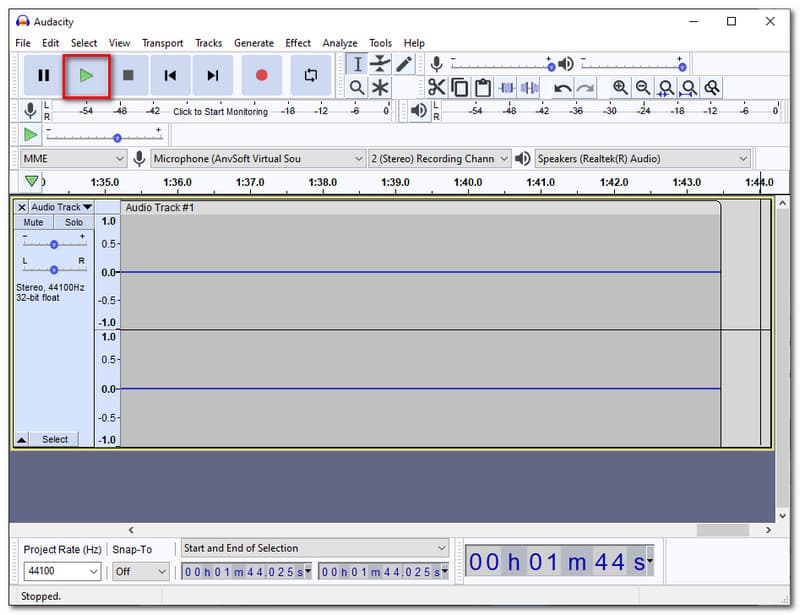Open the MME audio host dropdown
Viewport: 800px width, 615px height.
[72, 159]
